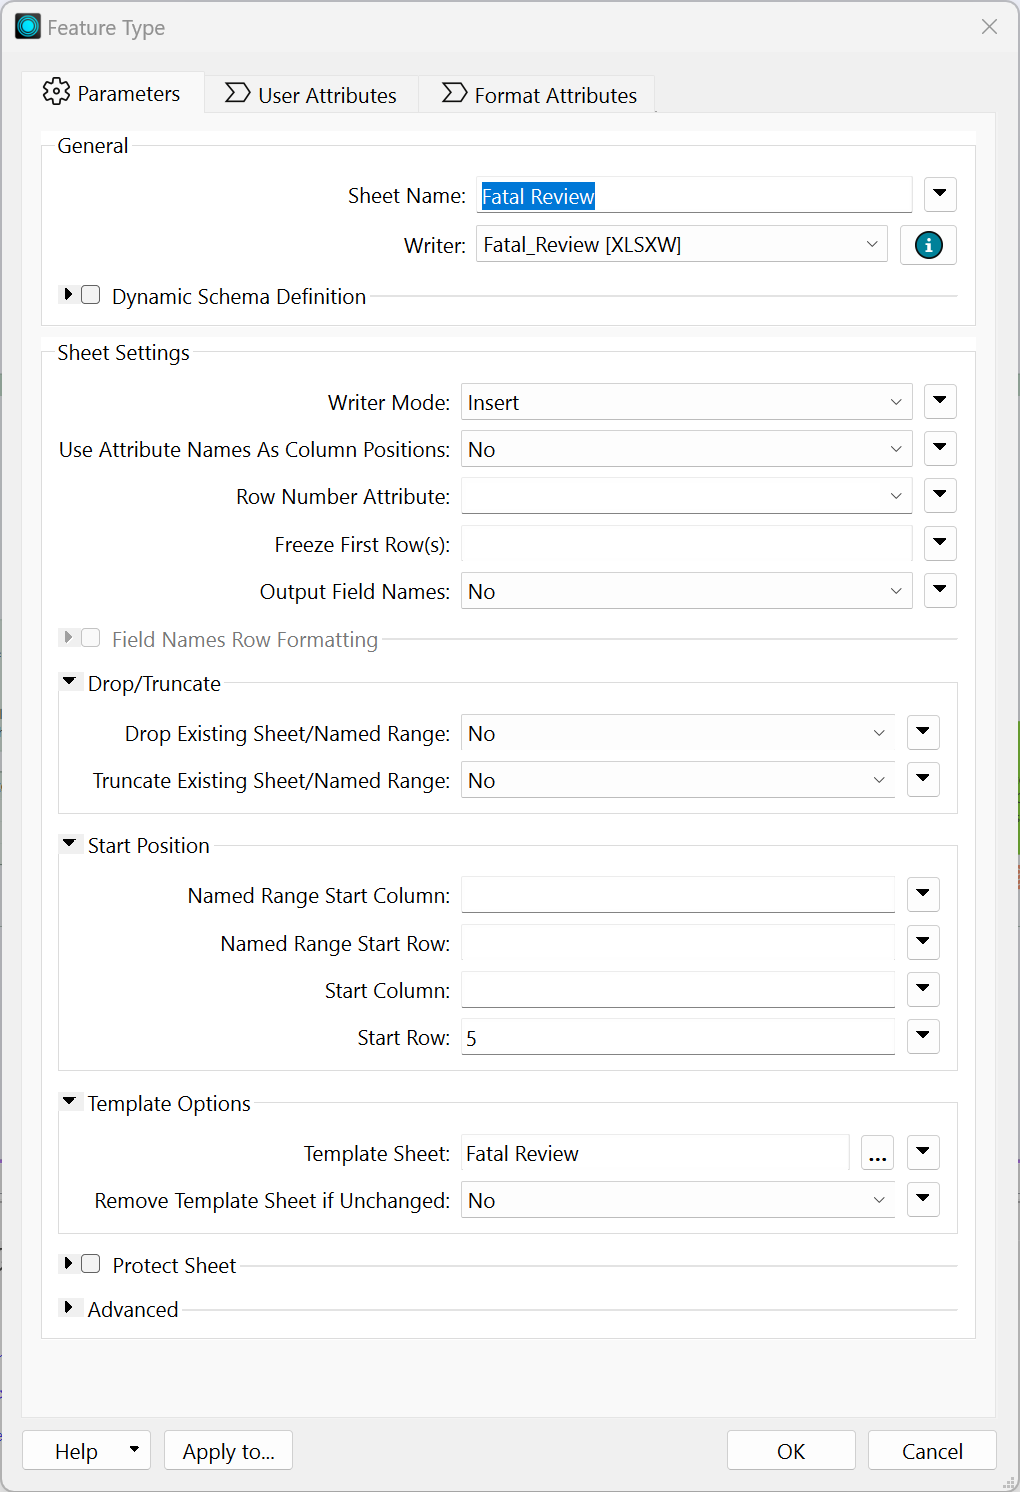The height and width of the screenshot is (1492, 1020).
Task: Click the Sheet Name input field
Action: pyautogui.click(x=694, y=195)
